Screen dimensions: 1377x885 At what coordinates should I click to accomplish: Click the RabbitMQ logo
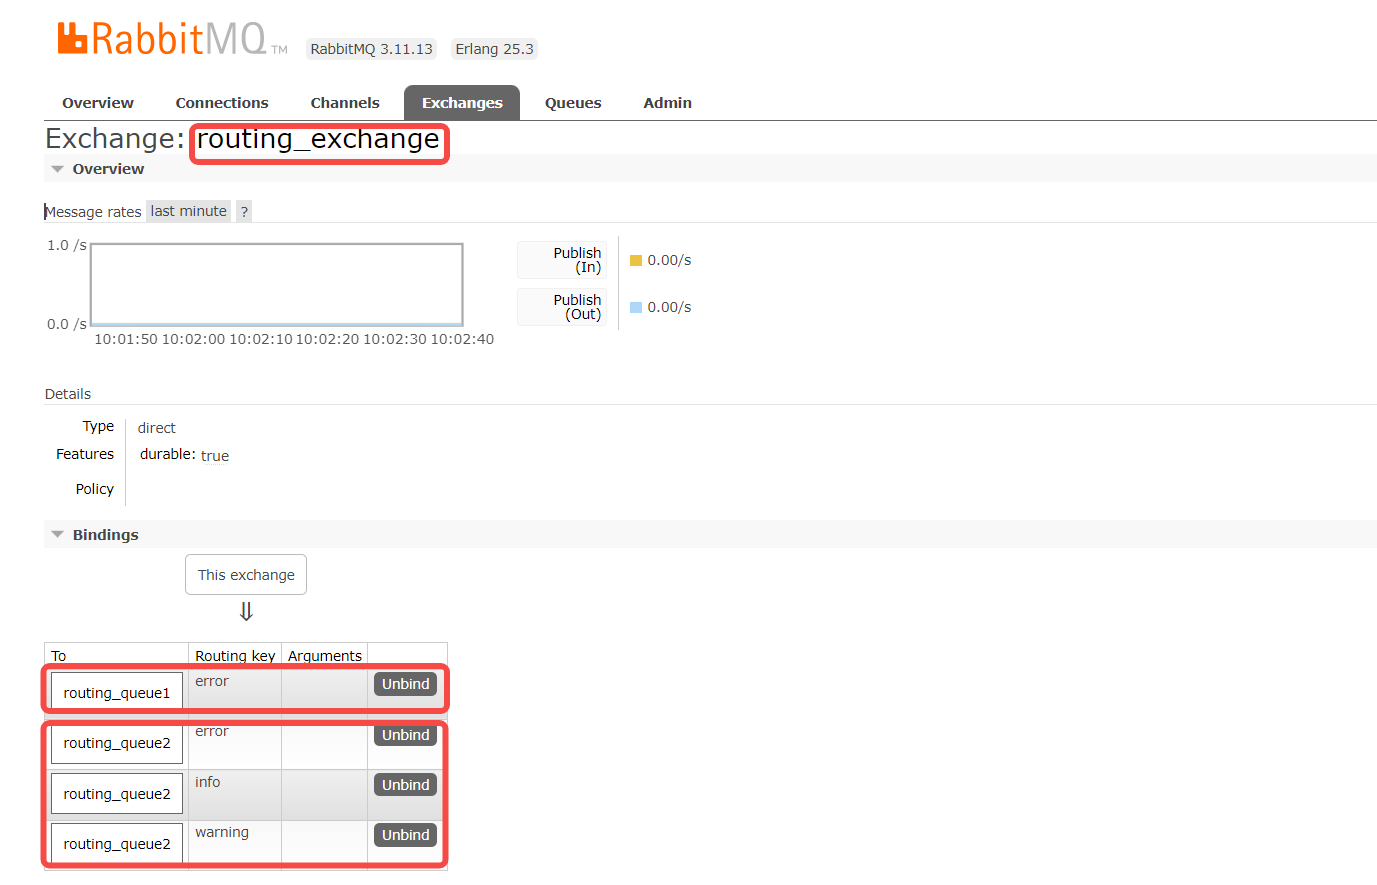click(x=172, y=39)
